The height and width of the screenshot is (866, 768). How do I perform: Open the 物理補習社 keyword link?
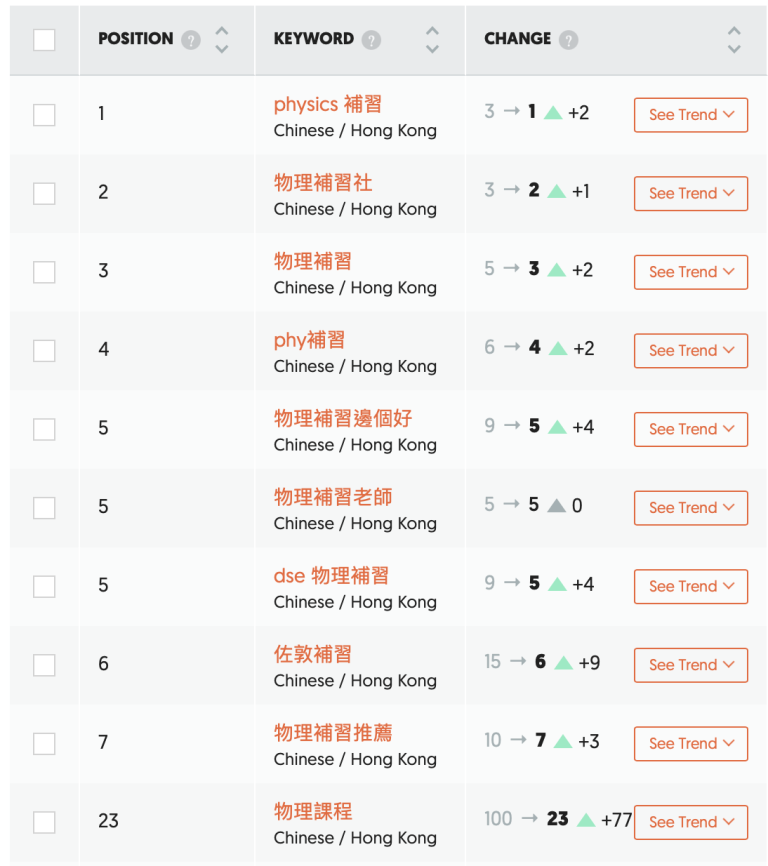pyautogui.click(x=323, y=183)
